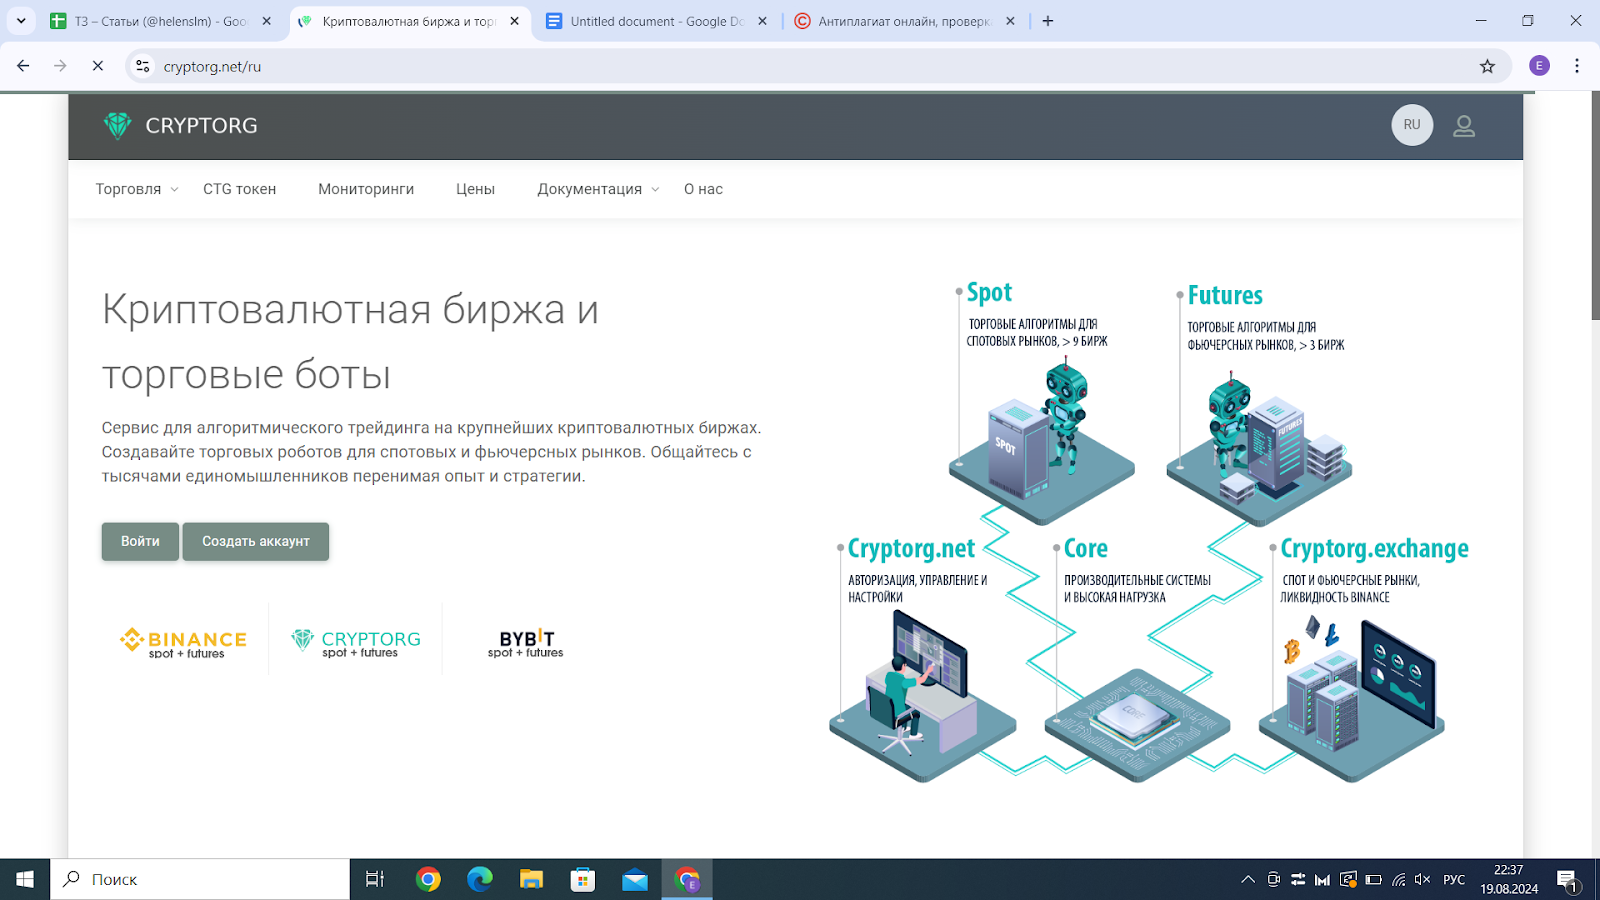1600x900 pixels.
Task: Click the Создать аккаунт button
Action: tap(255, 541)
